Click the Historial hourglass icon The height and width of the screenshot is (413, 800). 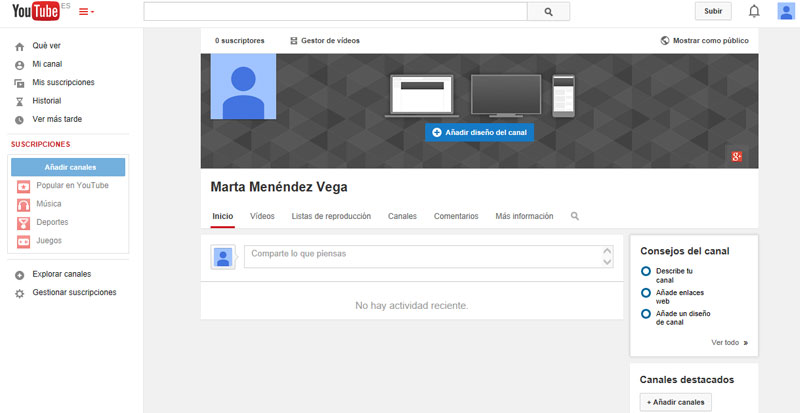point(19,102)
